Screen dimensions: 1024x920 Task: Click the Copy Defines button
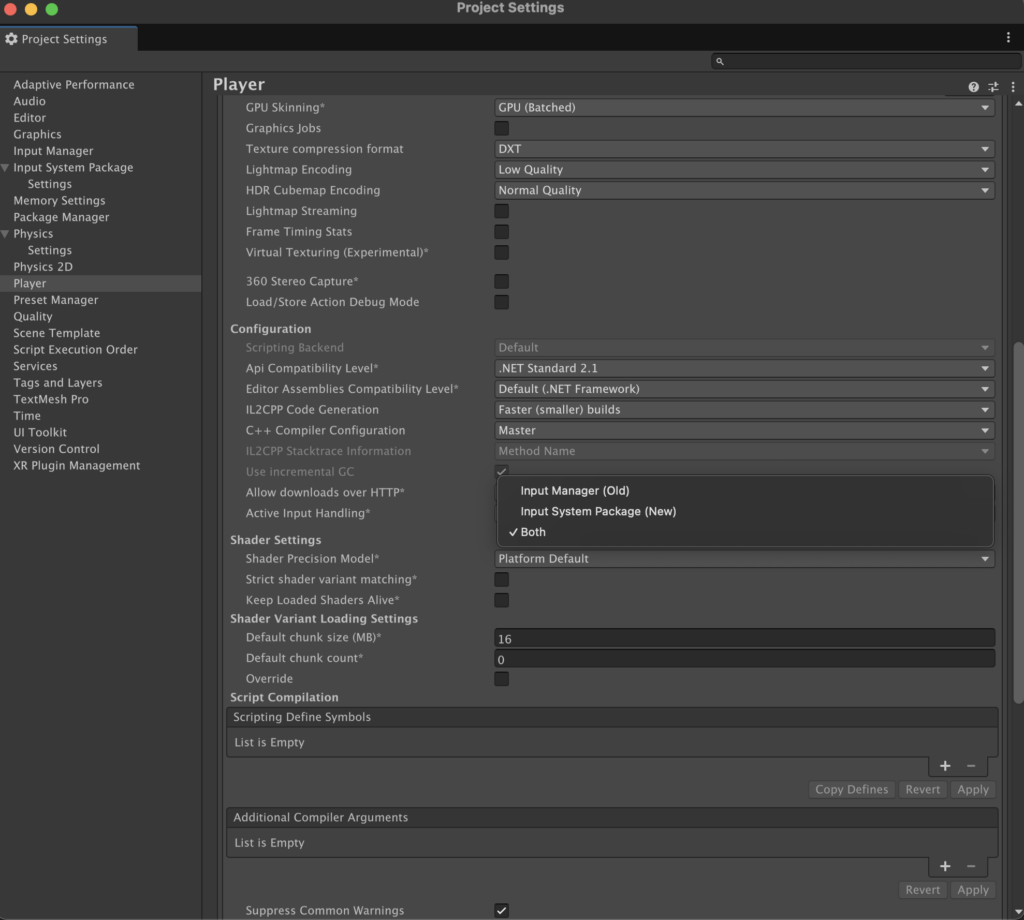(x=851, y=789)
